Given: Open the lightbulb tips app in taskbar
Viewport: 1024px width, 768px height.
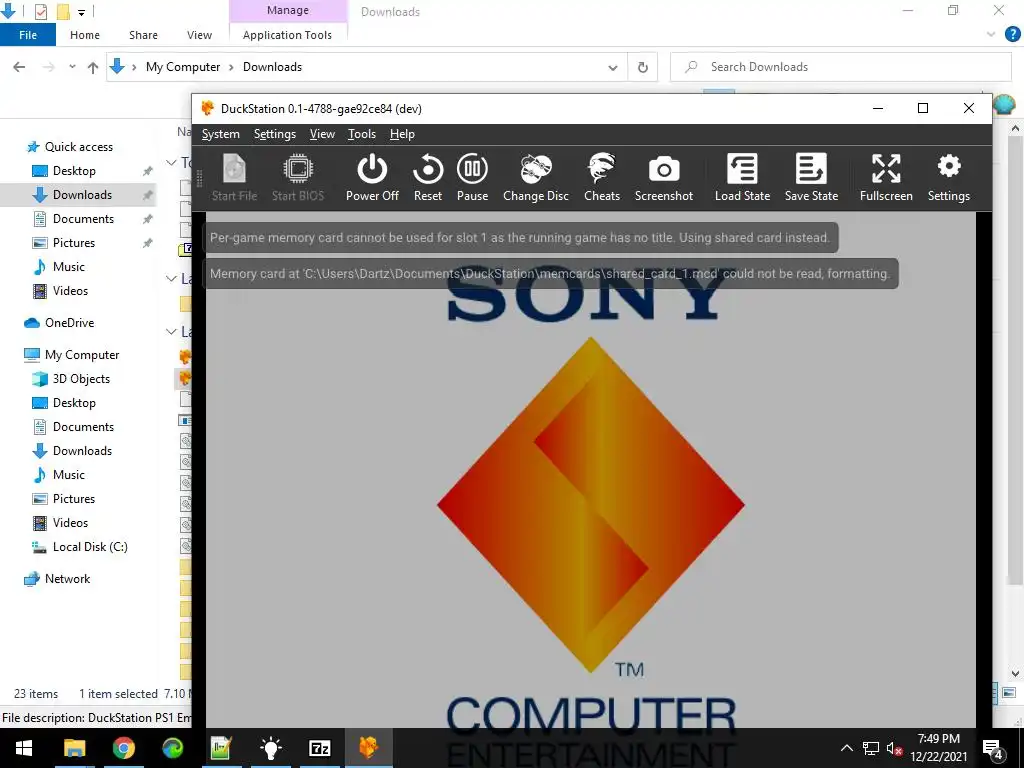Looking at the screenshot, I should tap(270, 748).
